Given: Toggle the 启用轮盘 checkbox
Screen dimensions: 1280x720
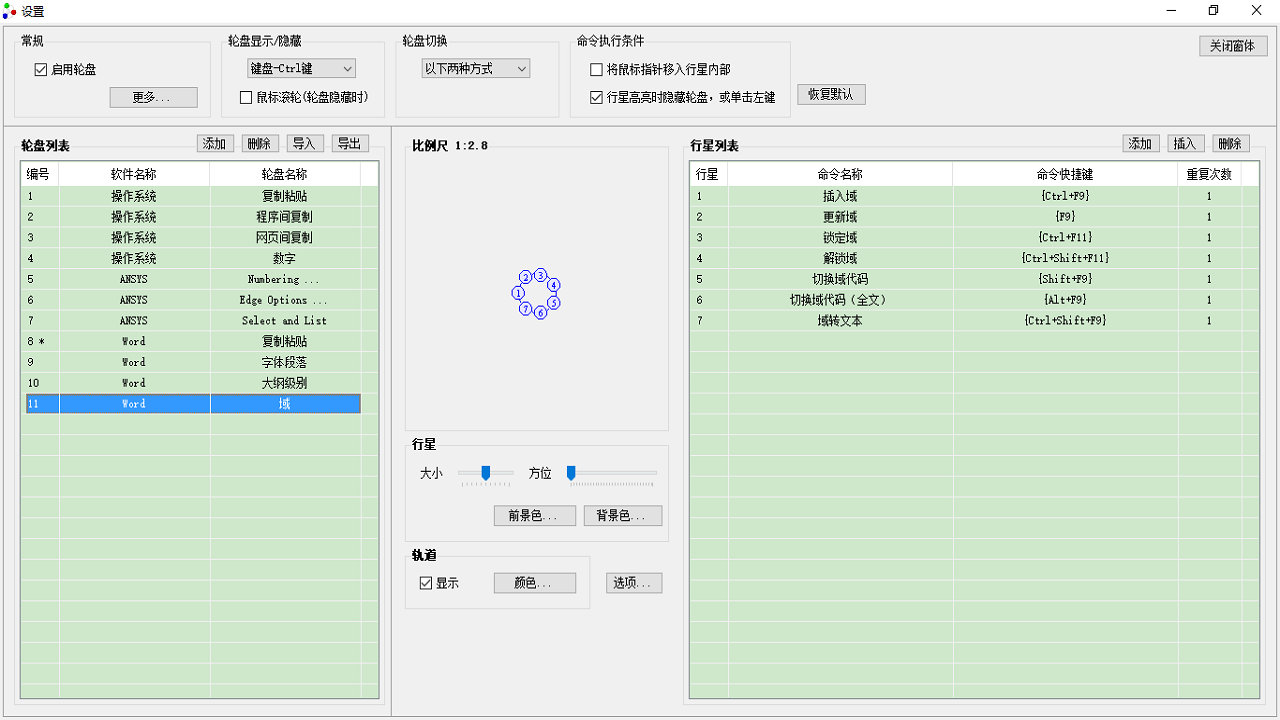Looking at the screenshot, I should tap(41, 69).
